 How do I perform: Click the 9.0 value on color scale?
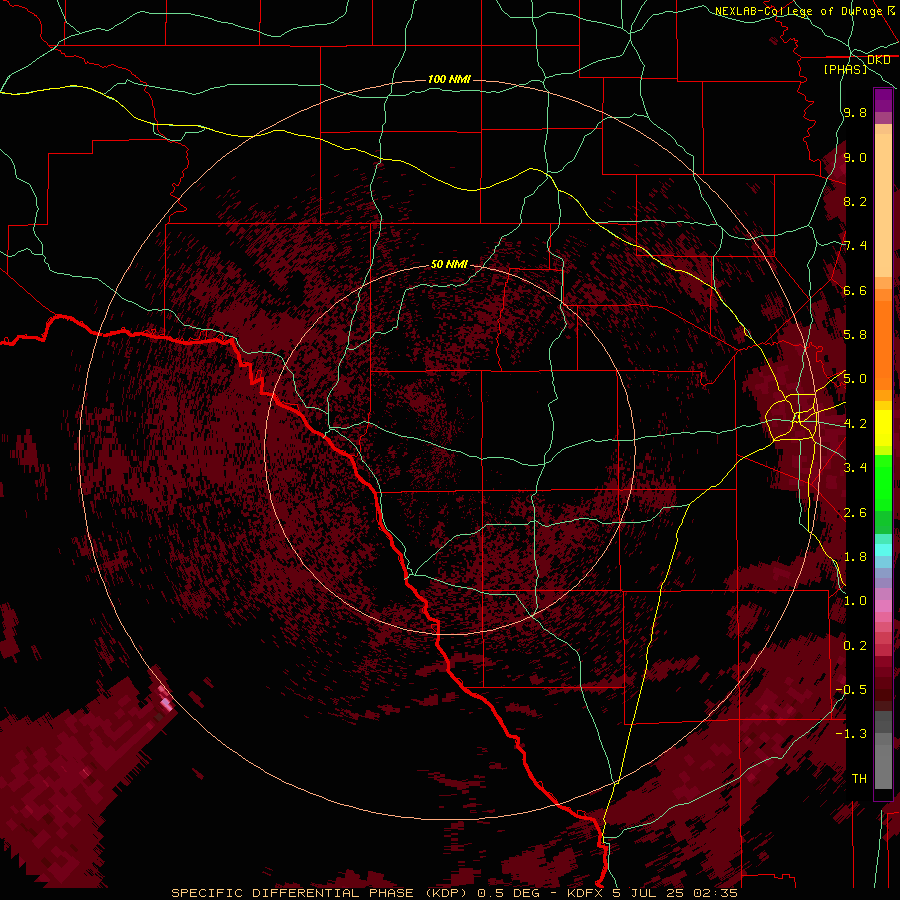point(855,157)
